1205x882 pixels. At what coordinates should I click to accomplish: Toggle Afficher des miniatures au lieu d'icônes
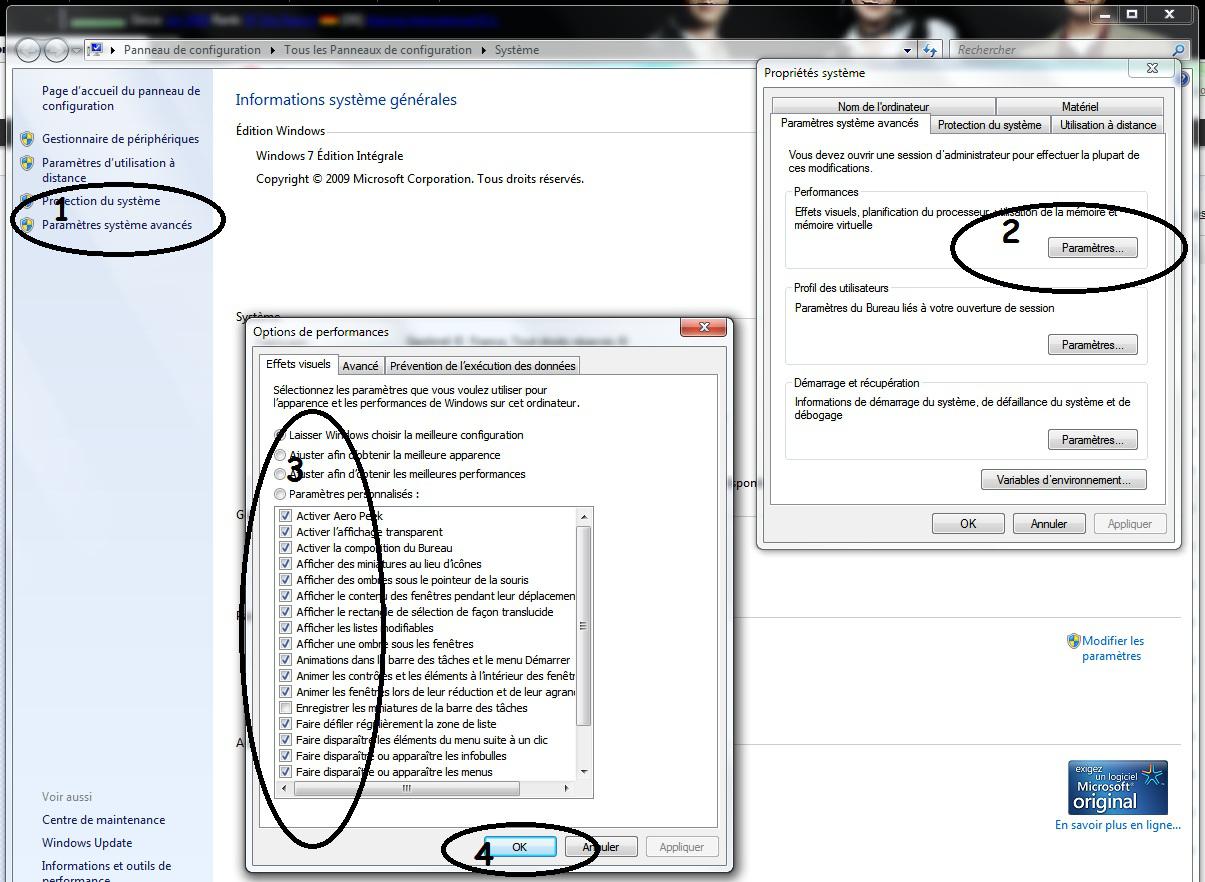(285, 564)
